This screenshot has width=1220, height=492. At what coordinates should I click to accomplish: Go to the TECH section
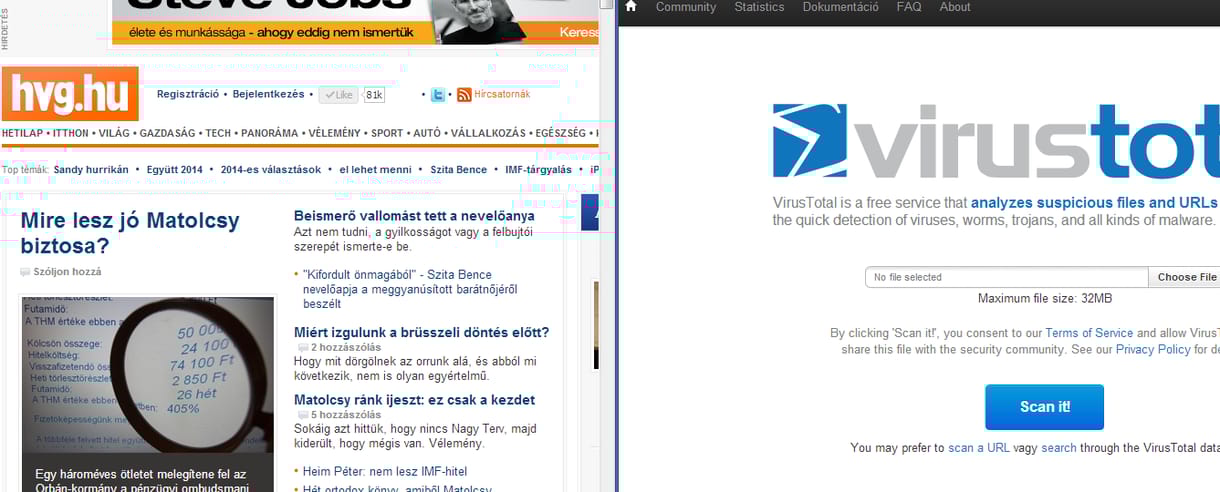(x=219, y=133)
